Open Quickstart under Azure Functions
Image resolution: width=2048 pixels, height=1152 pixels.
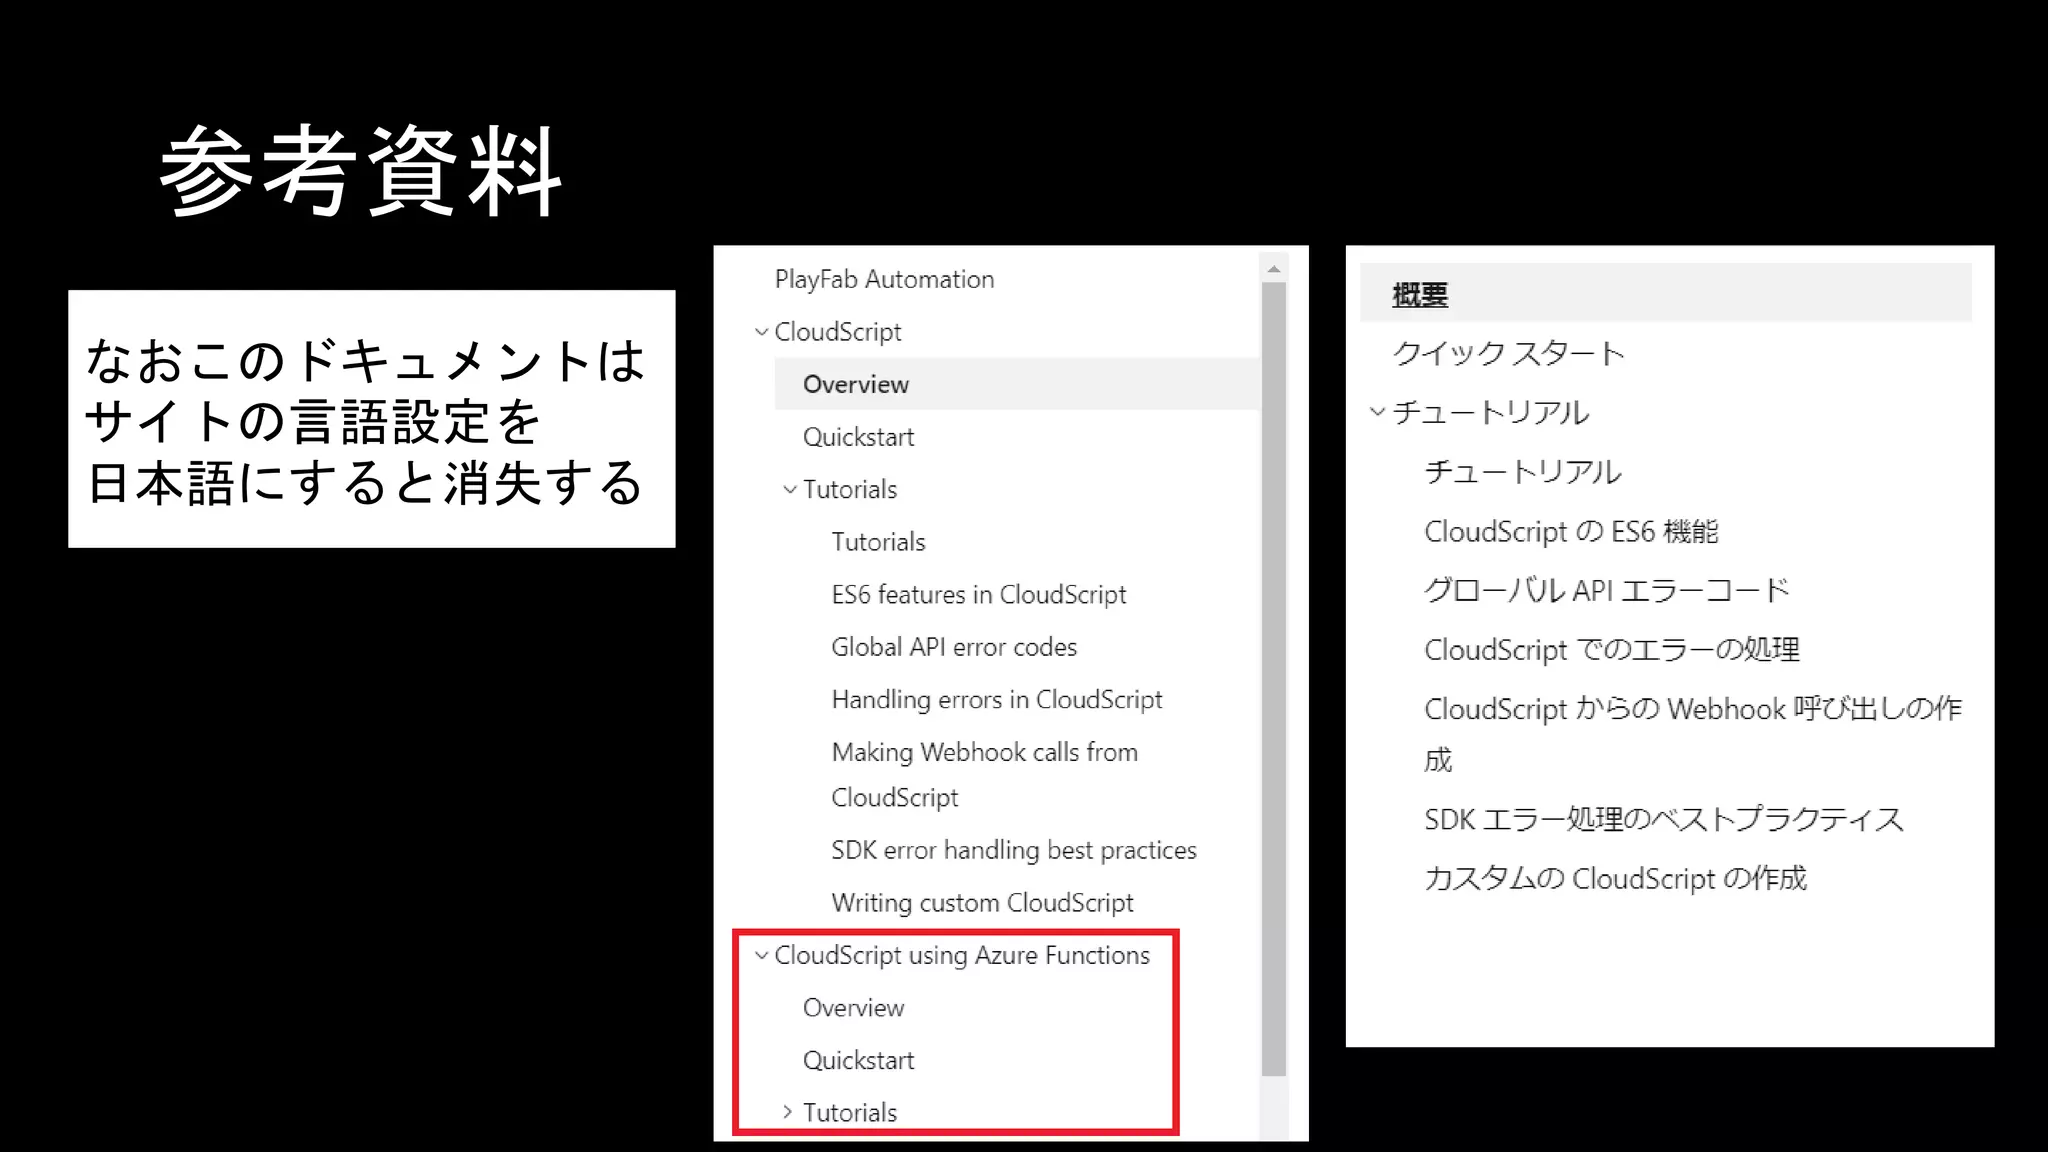(x=858, y=1060)
